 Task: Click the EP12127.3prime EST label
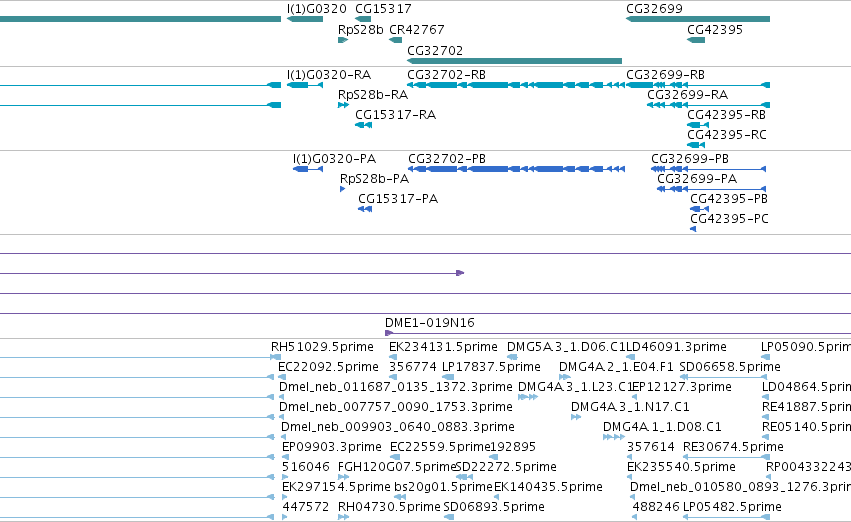point(682,387)
